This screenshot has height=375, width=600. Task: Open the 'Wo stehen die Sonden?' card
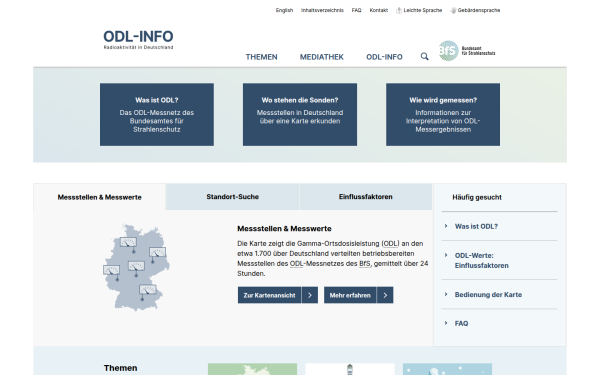point(300,114)
